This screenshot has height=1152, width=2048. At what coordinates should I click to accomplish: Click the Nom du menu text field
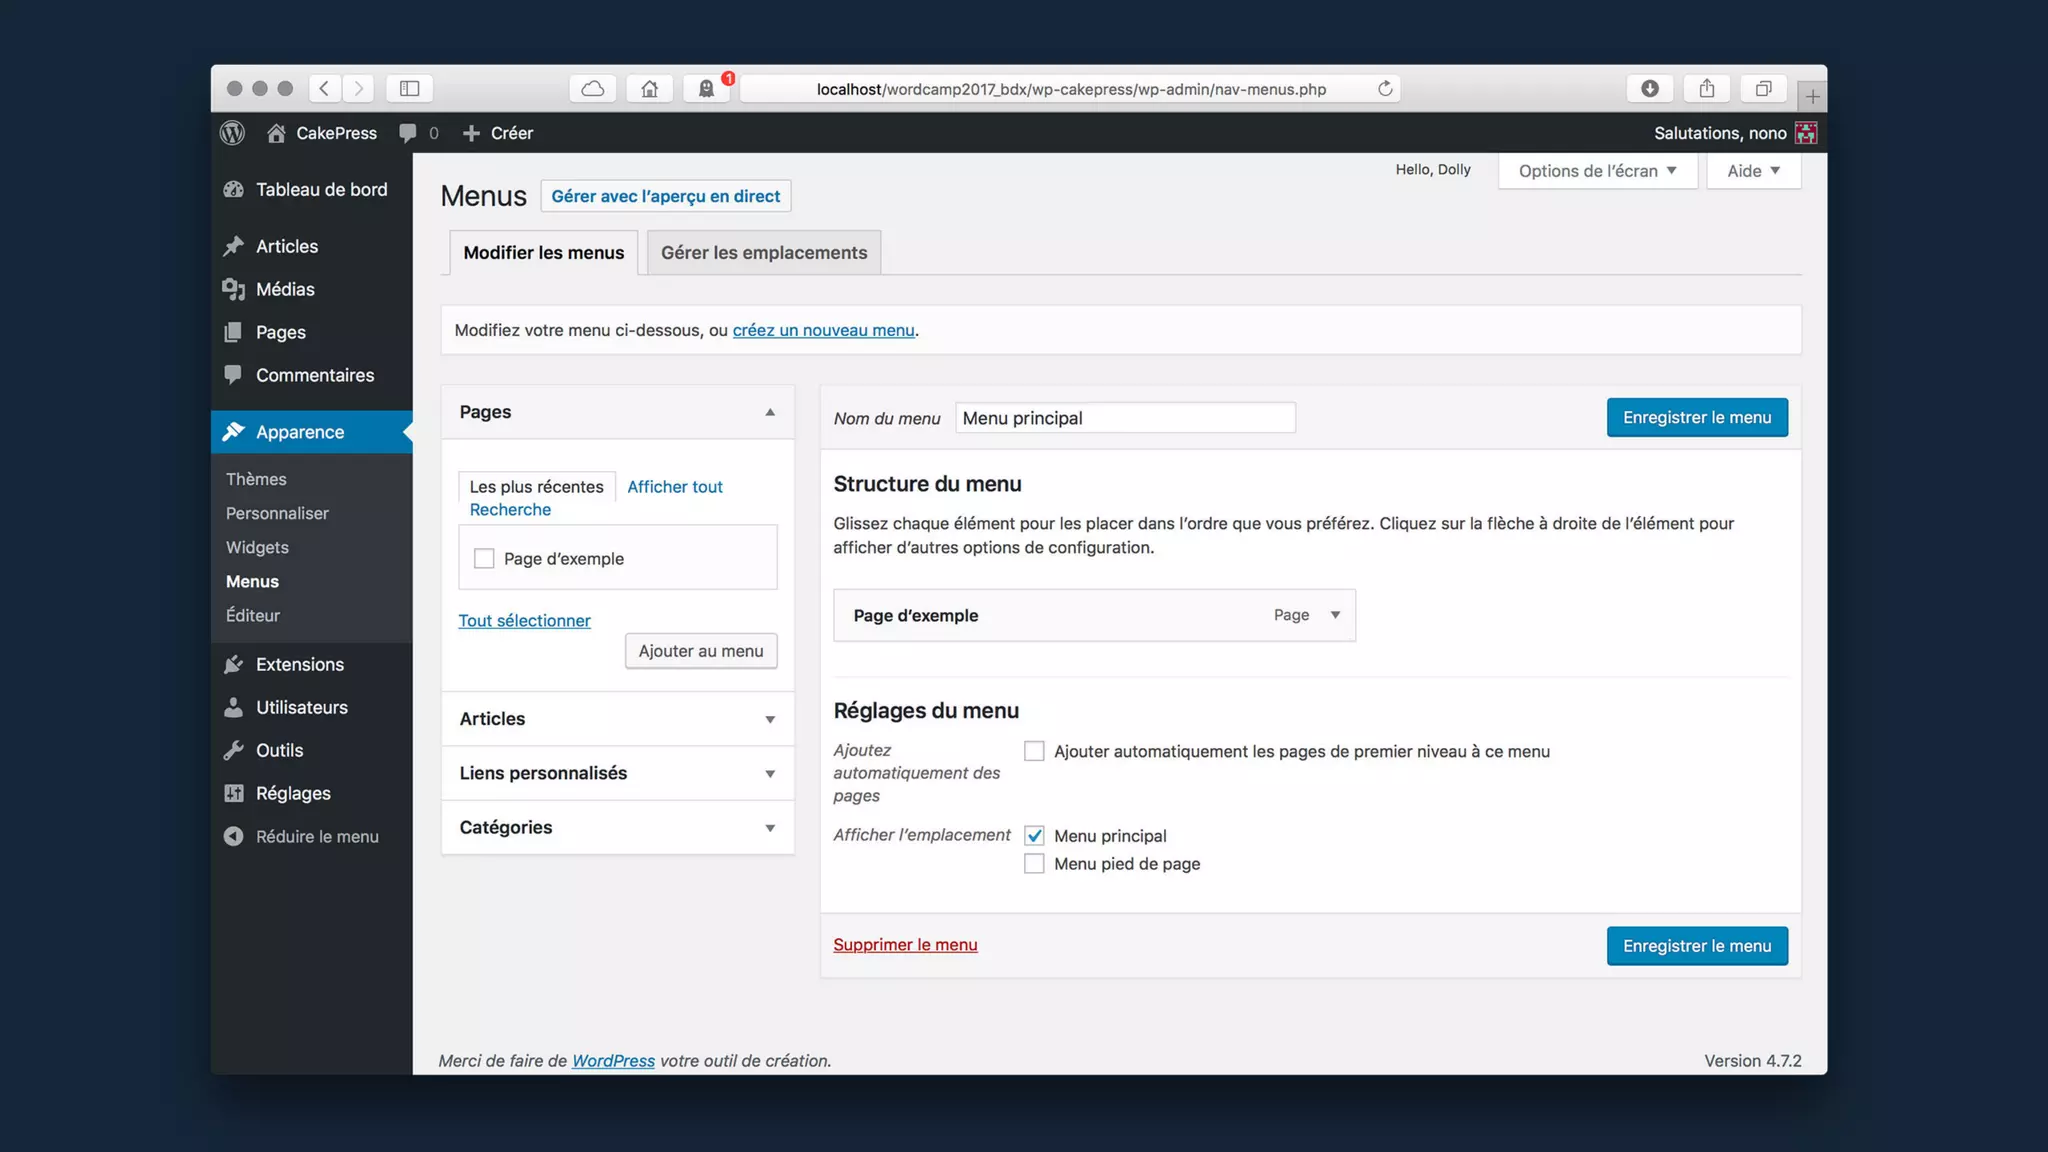(x=1124, y=418)
